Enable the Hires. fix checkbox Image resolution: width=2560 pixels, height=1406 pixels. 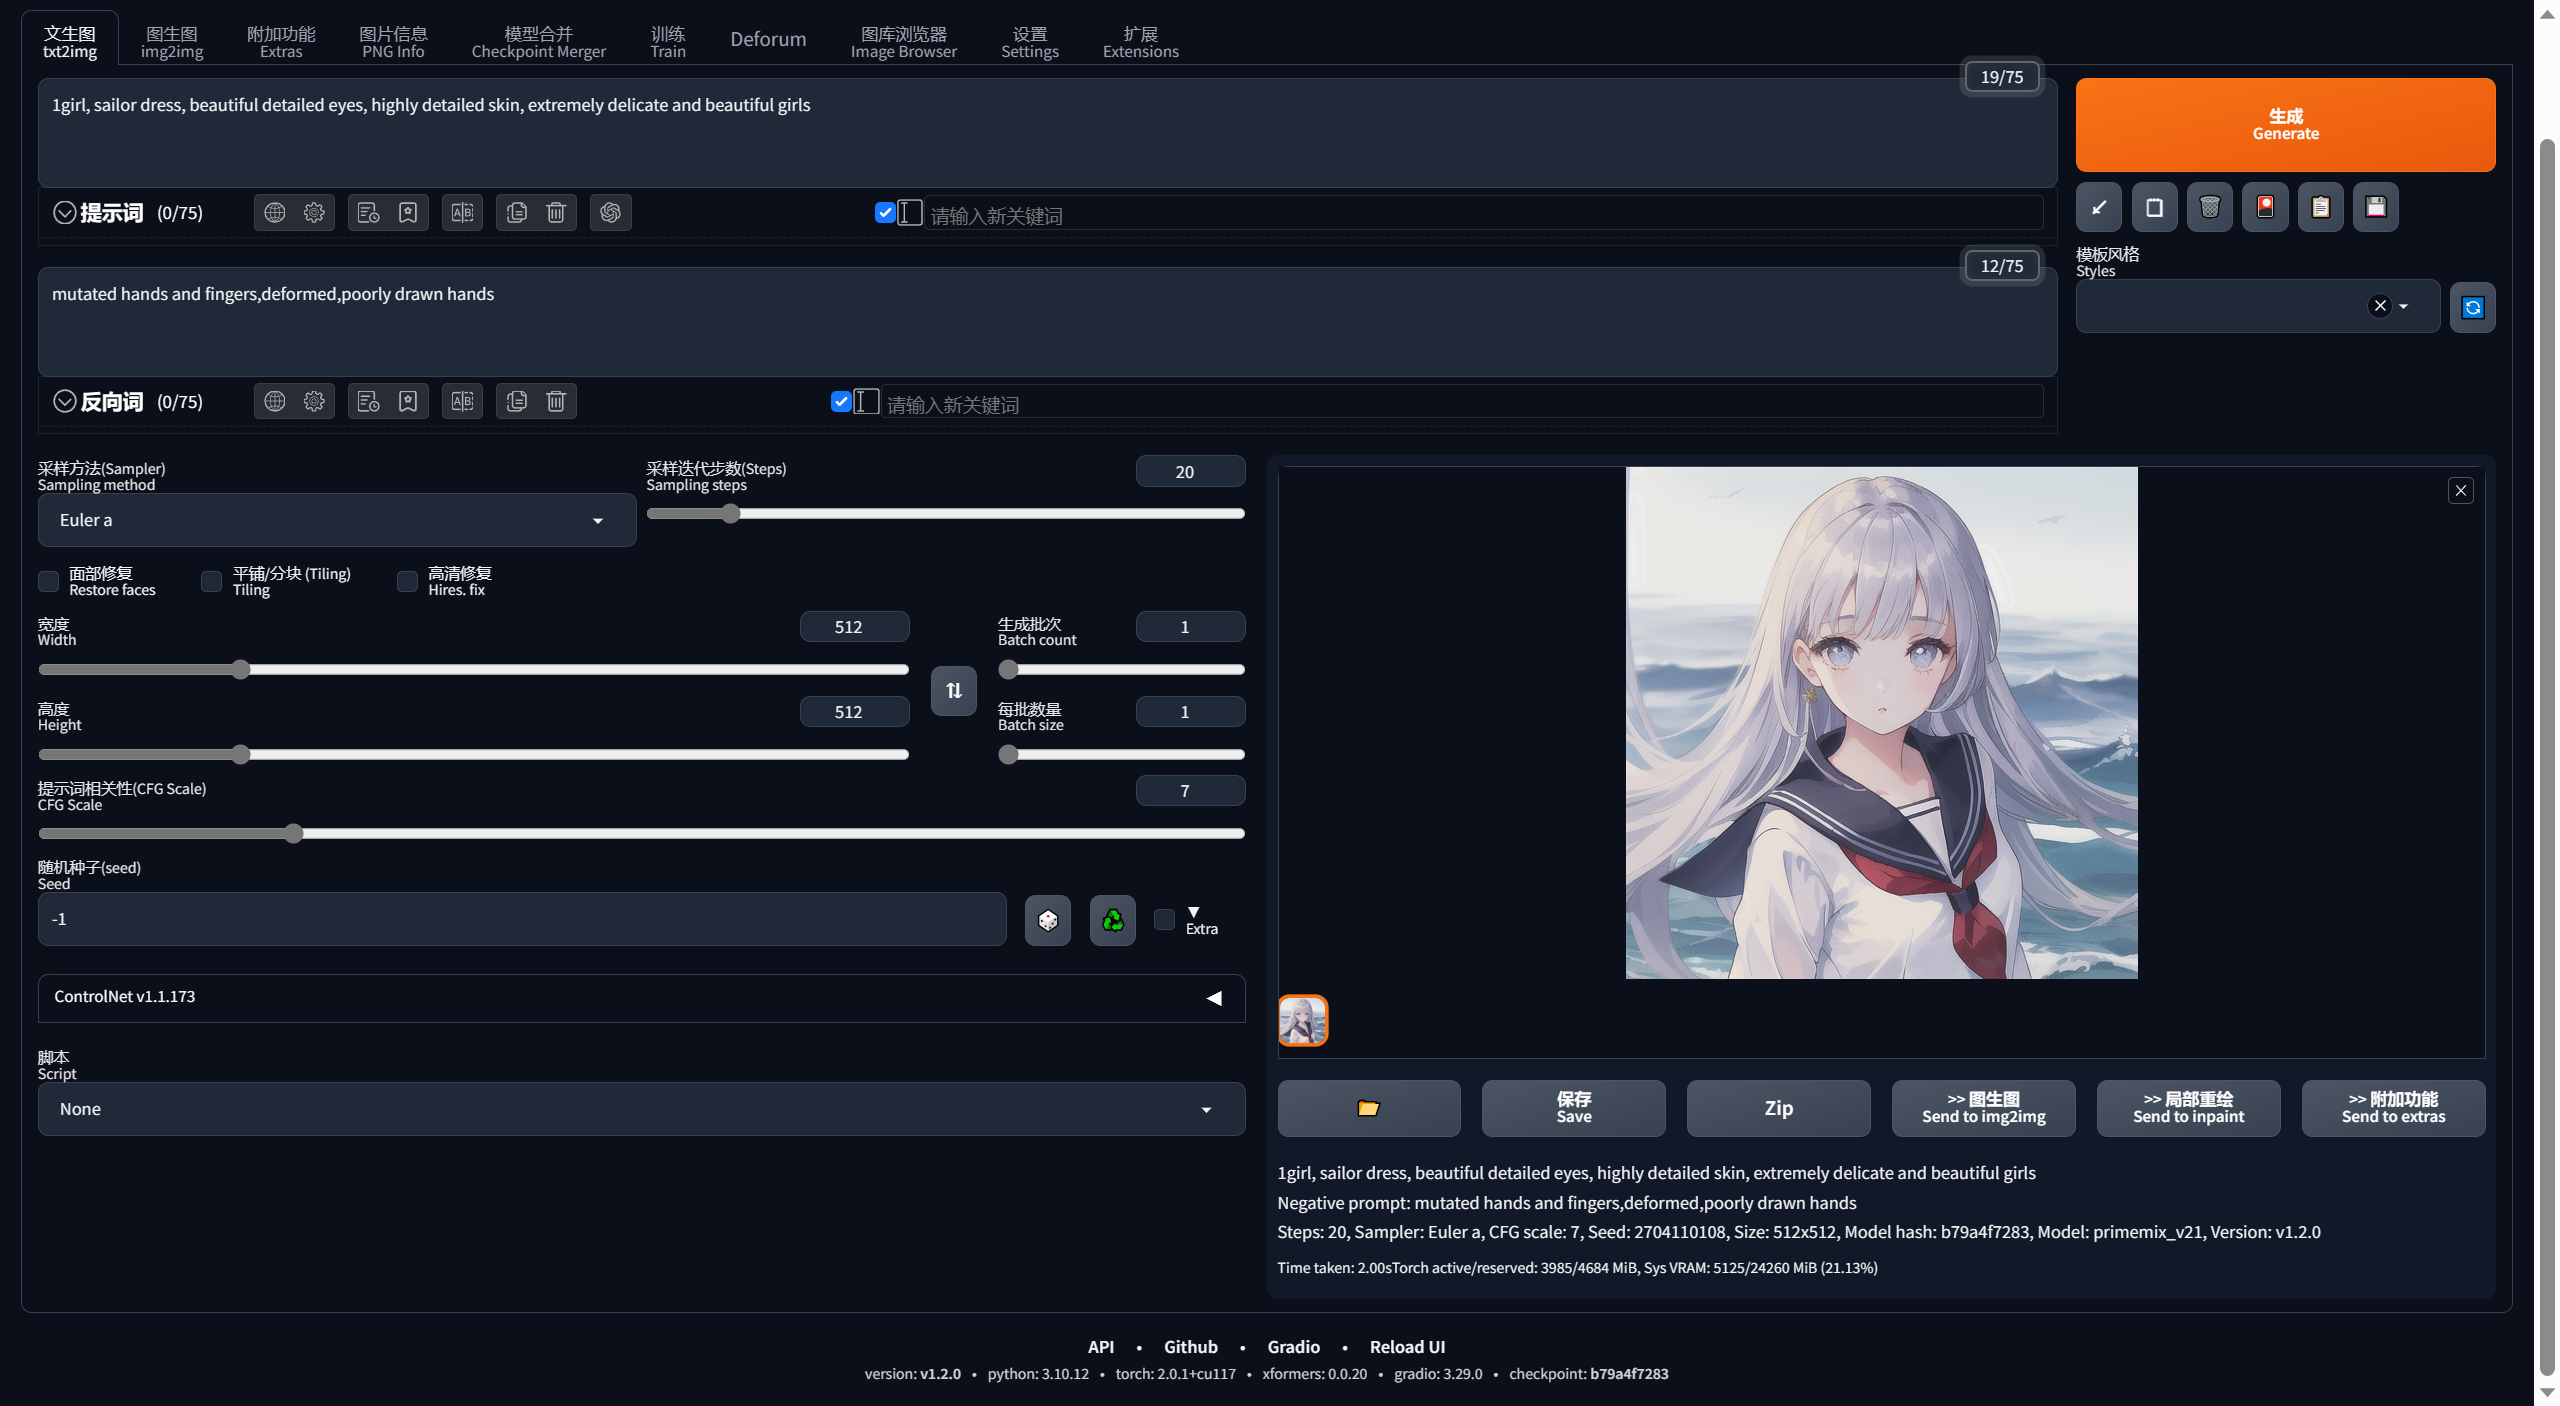pos(407,581)
